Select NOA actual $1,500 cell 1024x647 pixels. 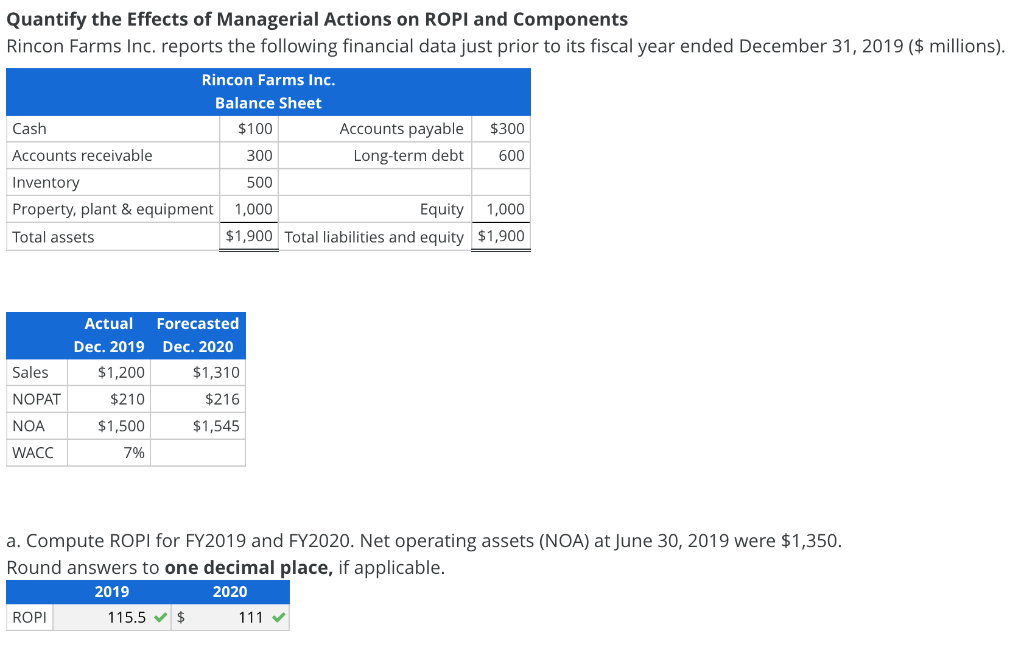pyautogui.click(x=109, y=426)
